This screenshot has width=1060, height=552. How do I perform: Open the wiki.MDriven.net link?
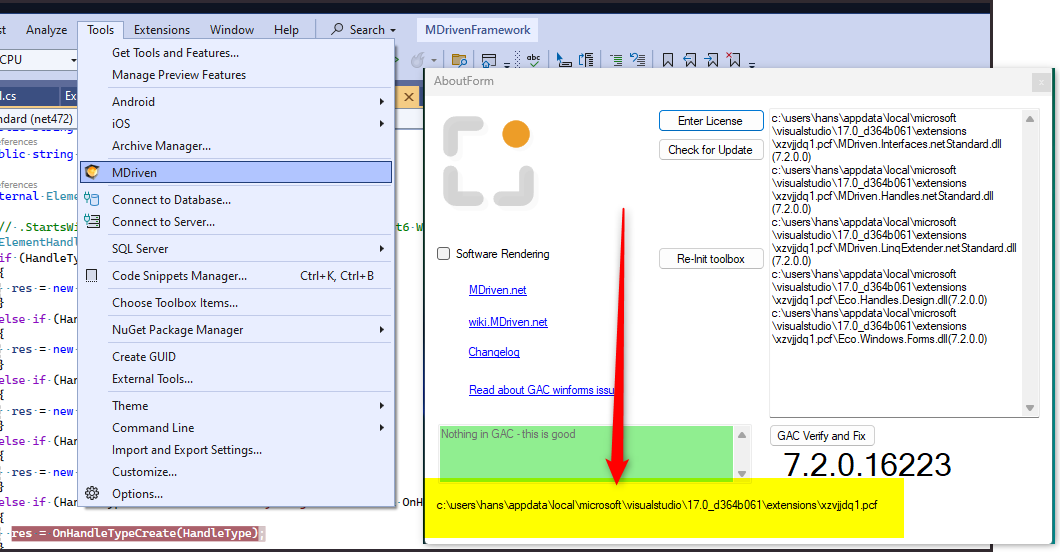click(x=508, y=322)
